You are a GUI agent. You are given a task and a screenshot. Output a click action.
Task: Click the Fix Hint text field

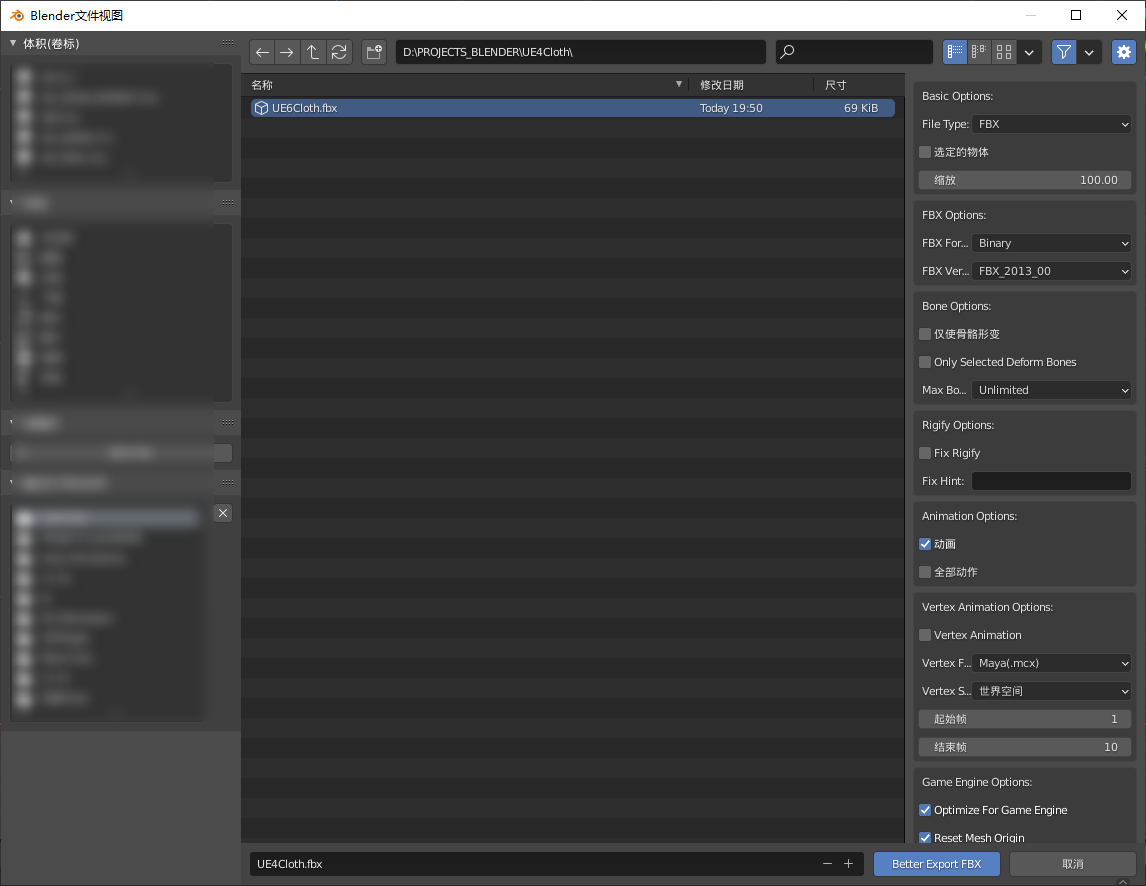click(x=1051, y=481)
